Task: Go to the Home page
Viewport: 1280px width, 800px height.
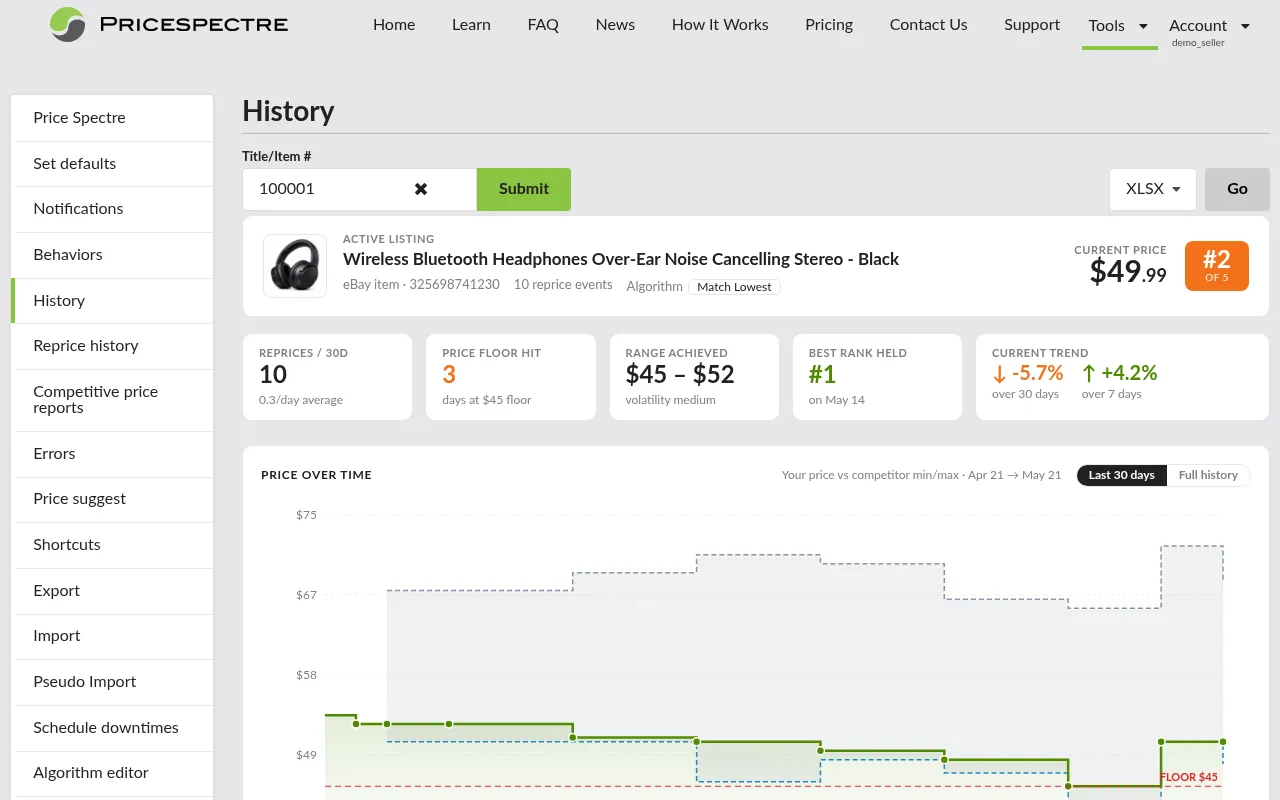Action: point(394,25)
